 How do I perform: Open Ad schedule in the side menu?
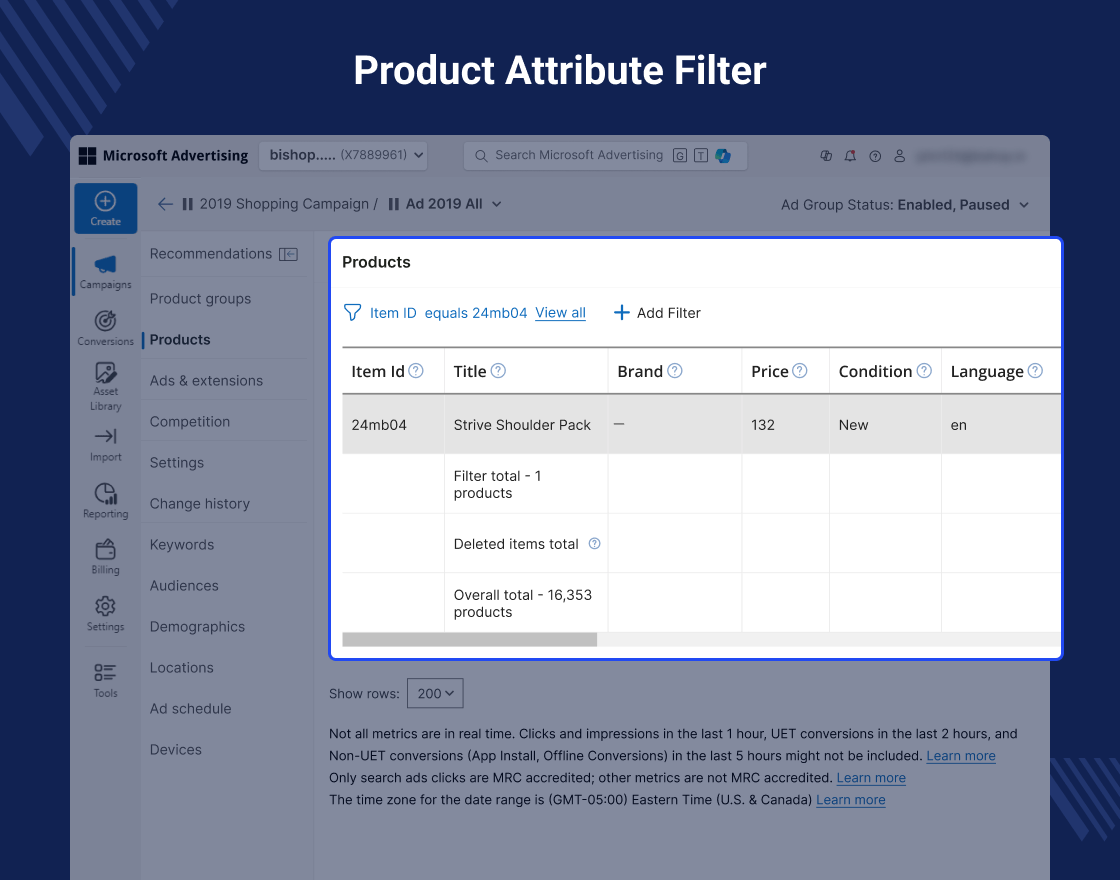point(191,709)
